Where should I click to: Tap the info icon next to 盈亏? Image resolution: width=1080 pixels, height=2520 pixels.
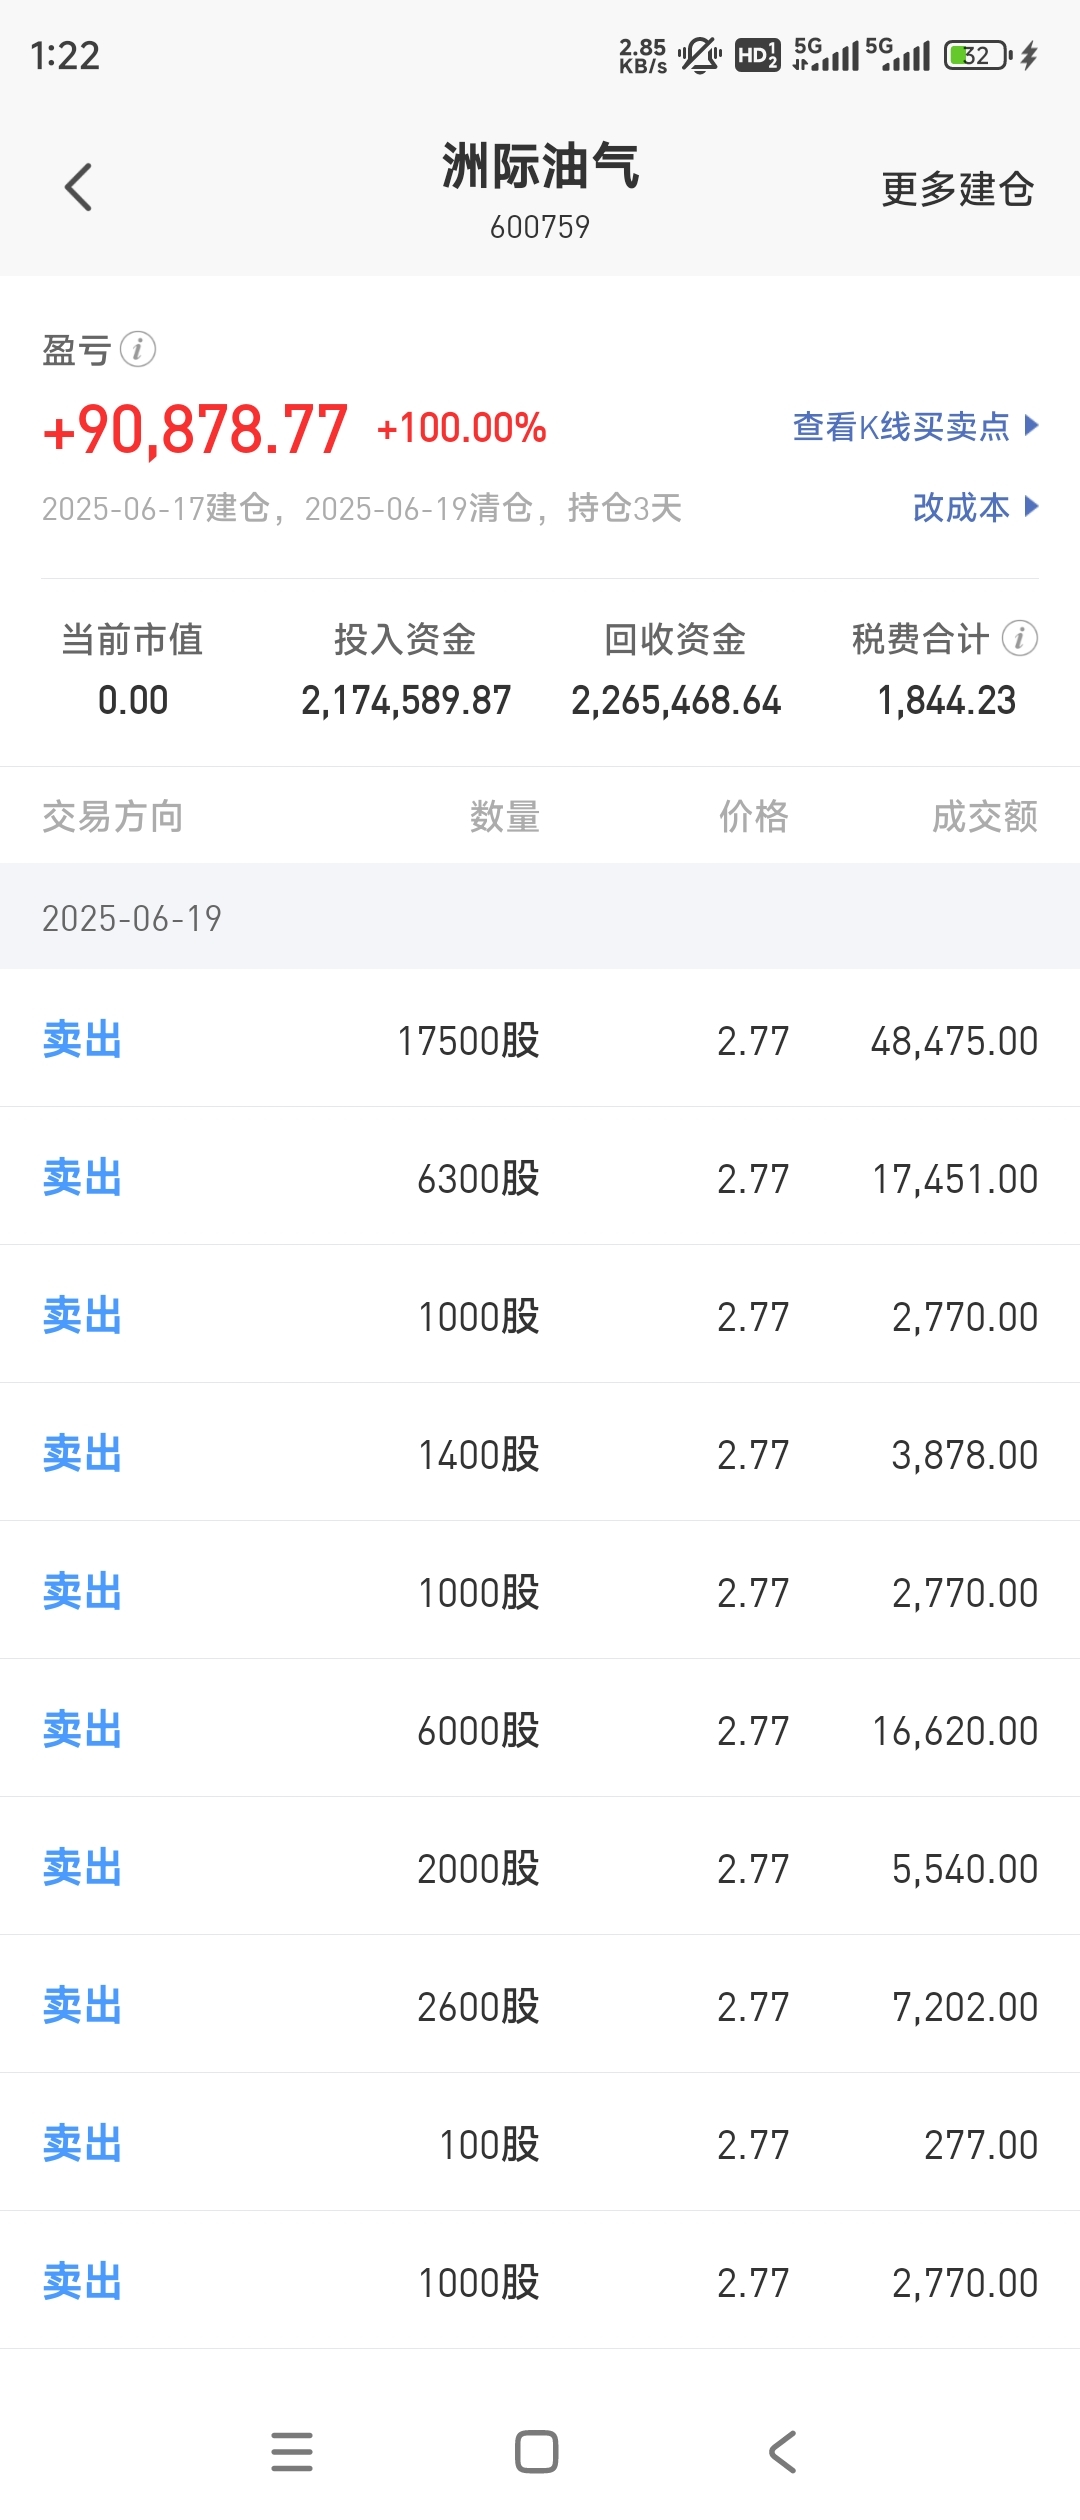pos(138,350)
